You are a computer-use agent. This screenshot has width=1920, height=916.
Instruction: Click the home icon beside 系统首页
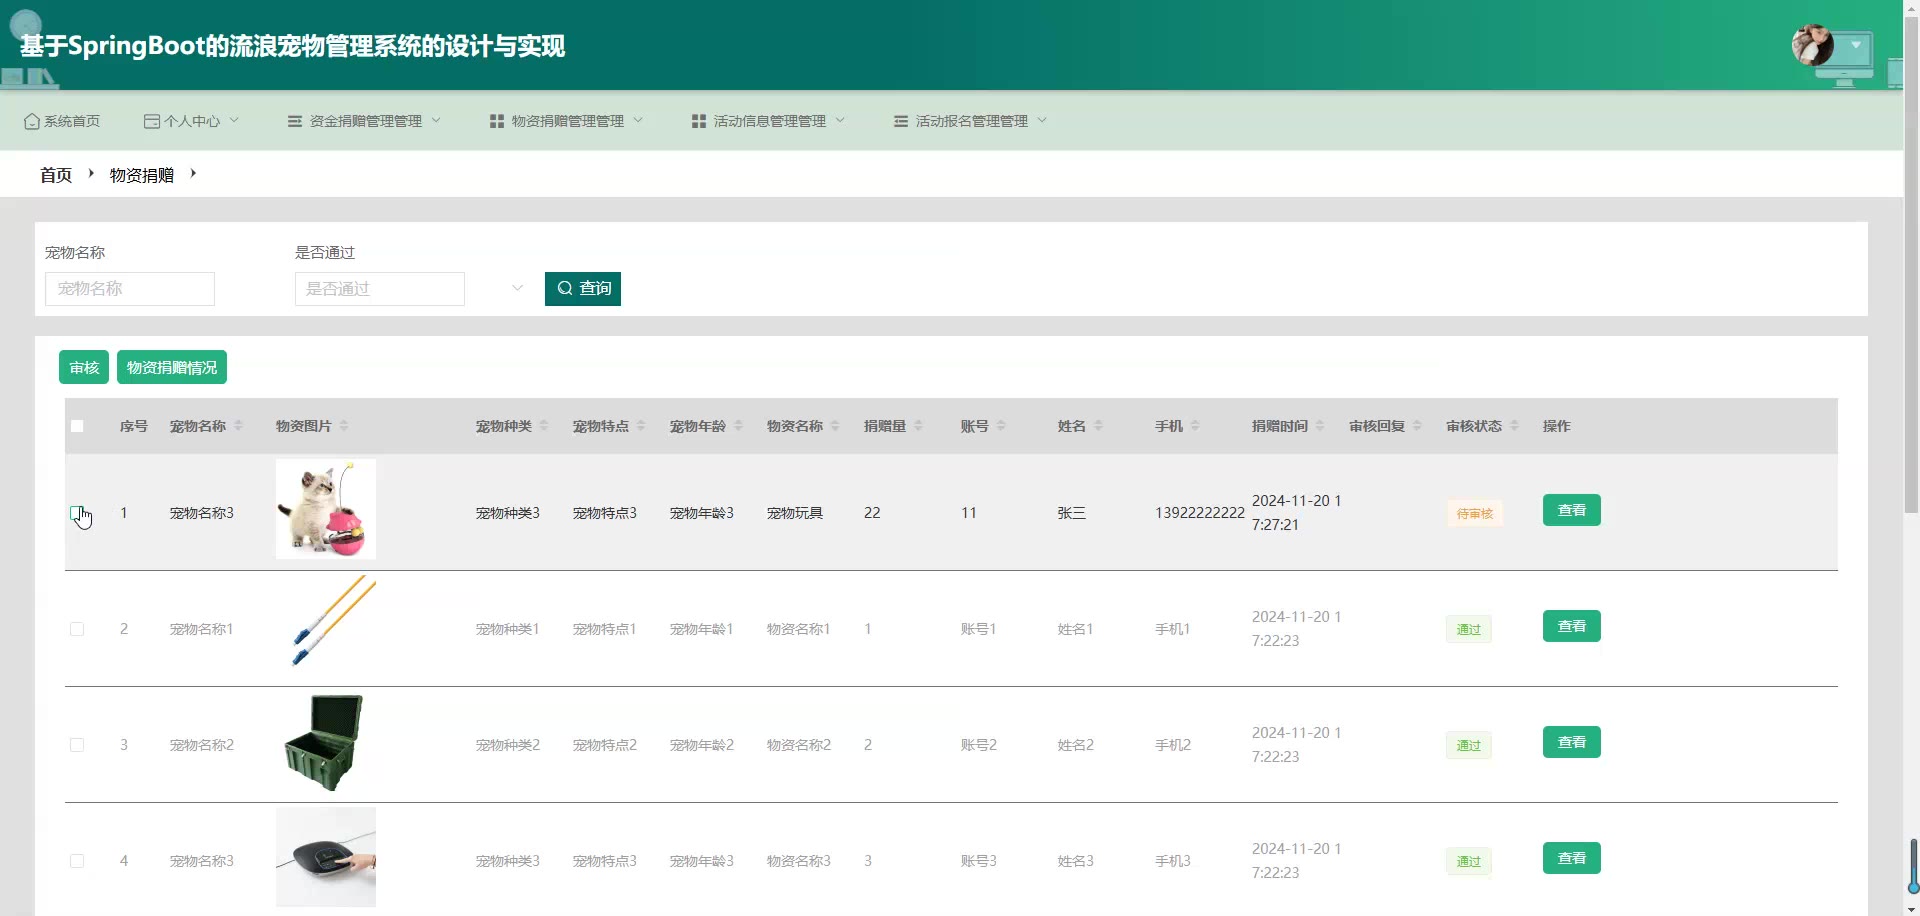coord(32,121)
